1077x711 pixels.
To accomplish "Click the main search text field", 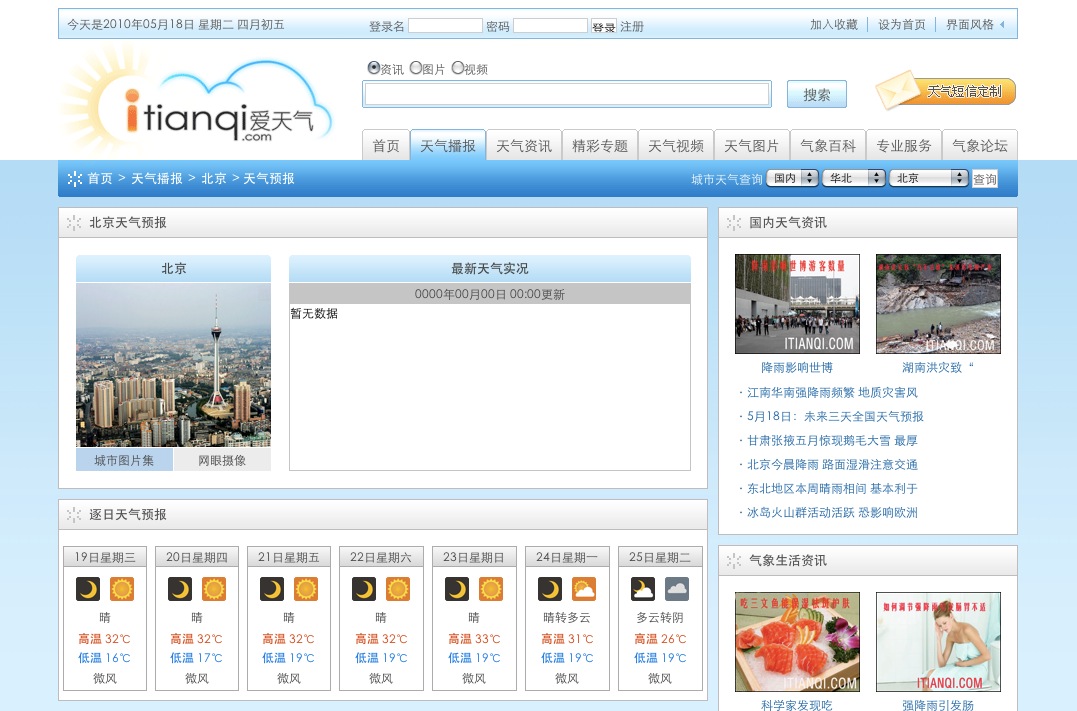I will coord(567,94).
